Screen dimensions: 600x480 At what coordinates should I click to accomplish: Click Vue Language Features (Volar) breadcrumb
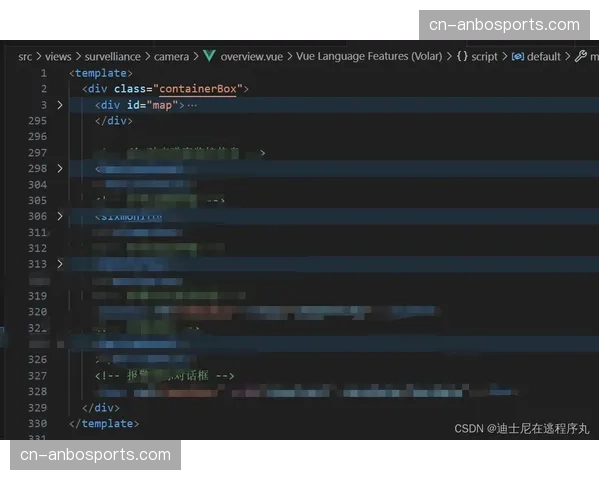368,57
